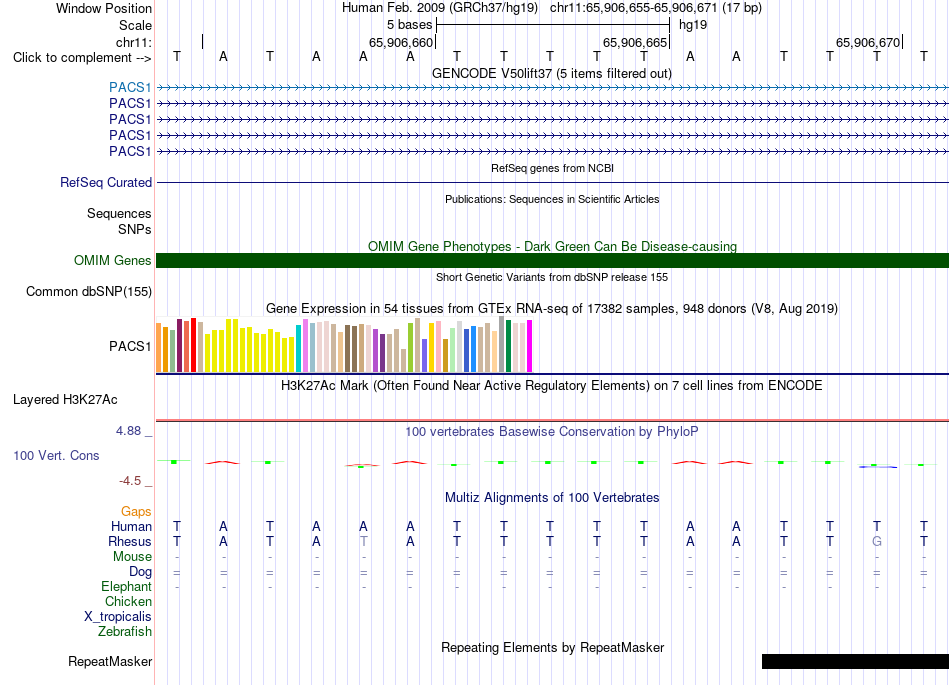
Task: Click the Window Position label
Action: [104, 8]
